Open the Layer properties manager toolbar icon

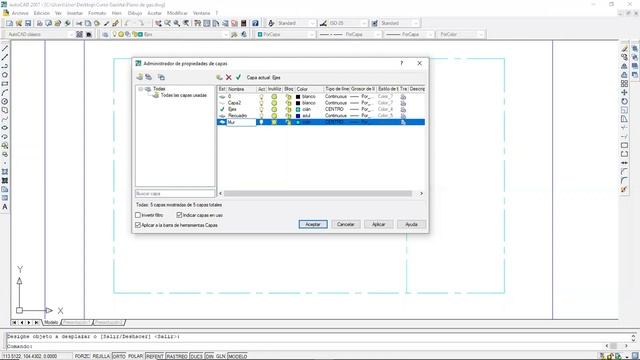pos(105,35)
